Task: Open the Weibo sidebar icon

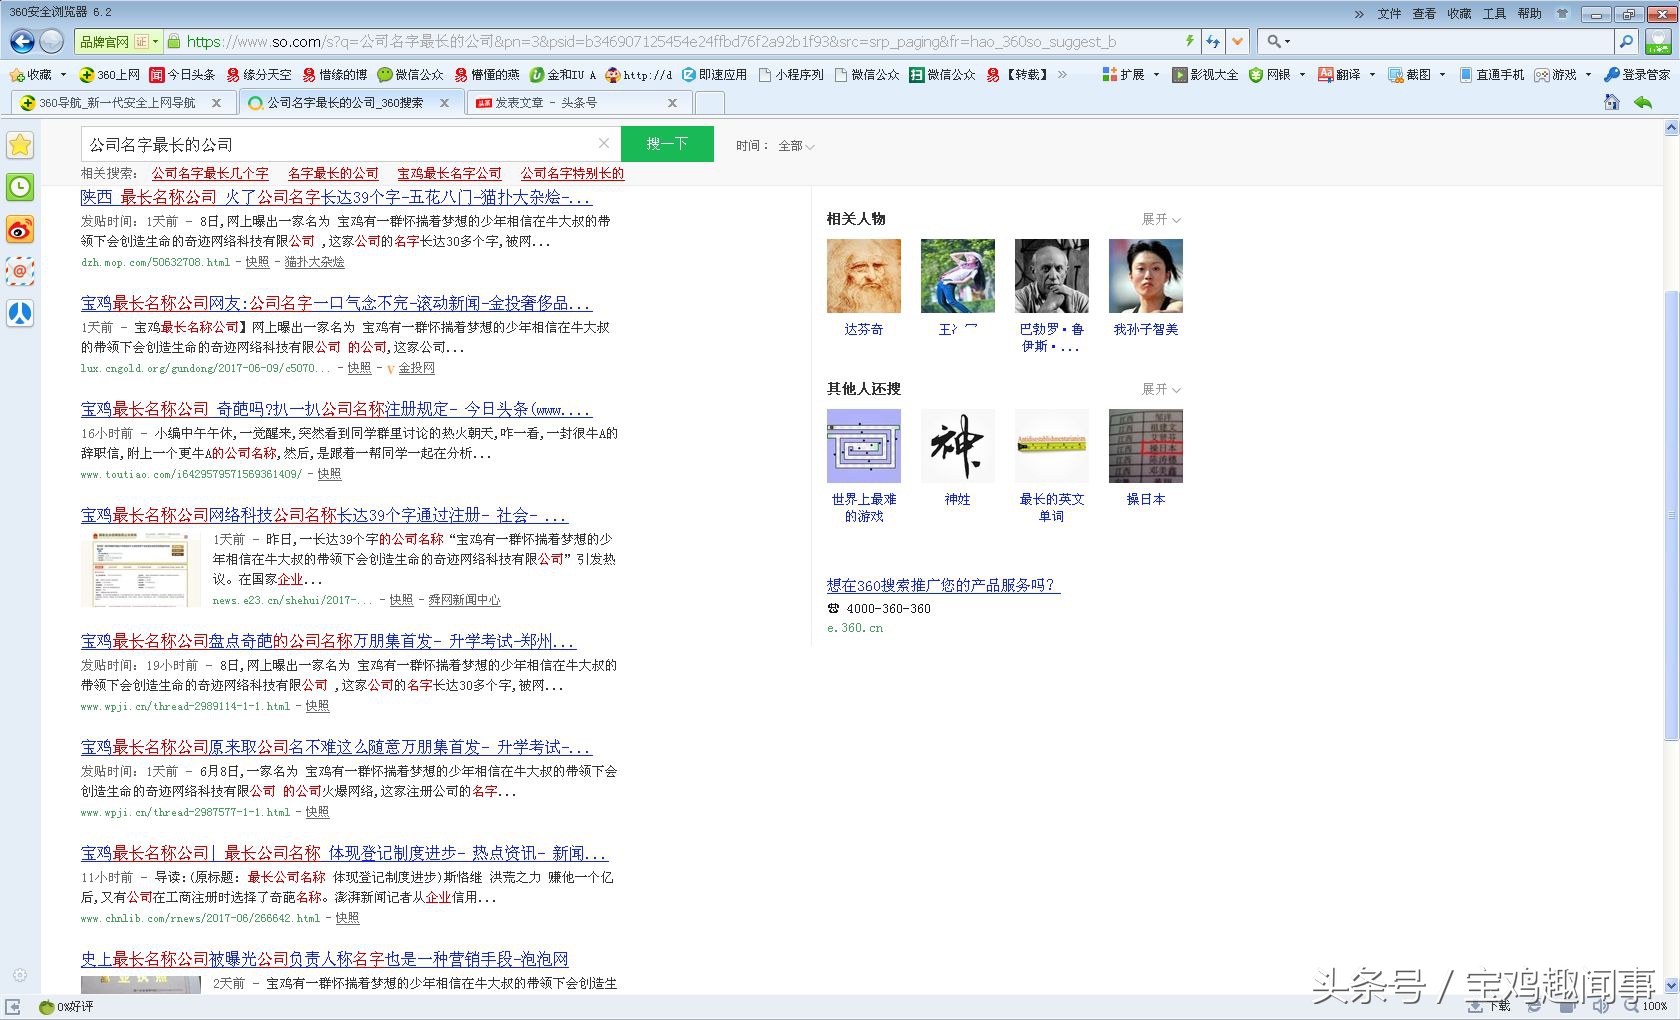Action: (x=20, y=230)
